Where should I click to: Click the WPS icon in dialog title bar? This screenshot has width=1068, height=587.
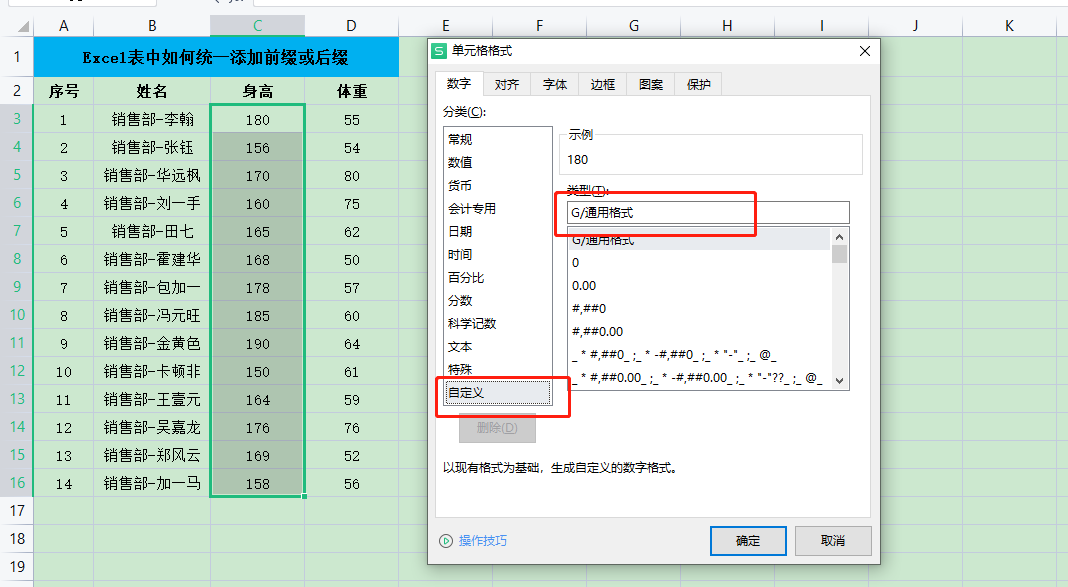pos(439,51)
